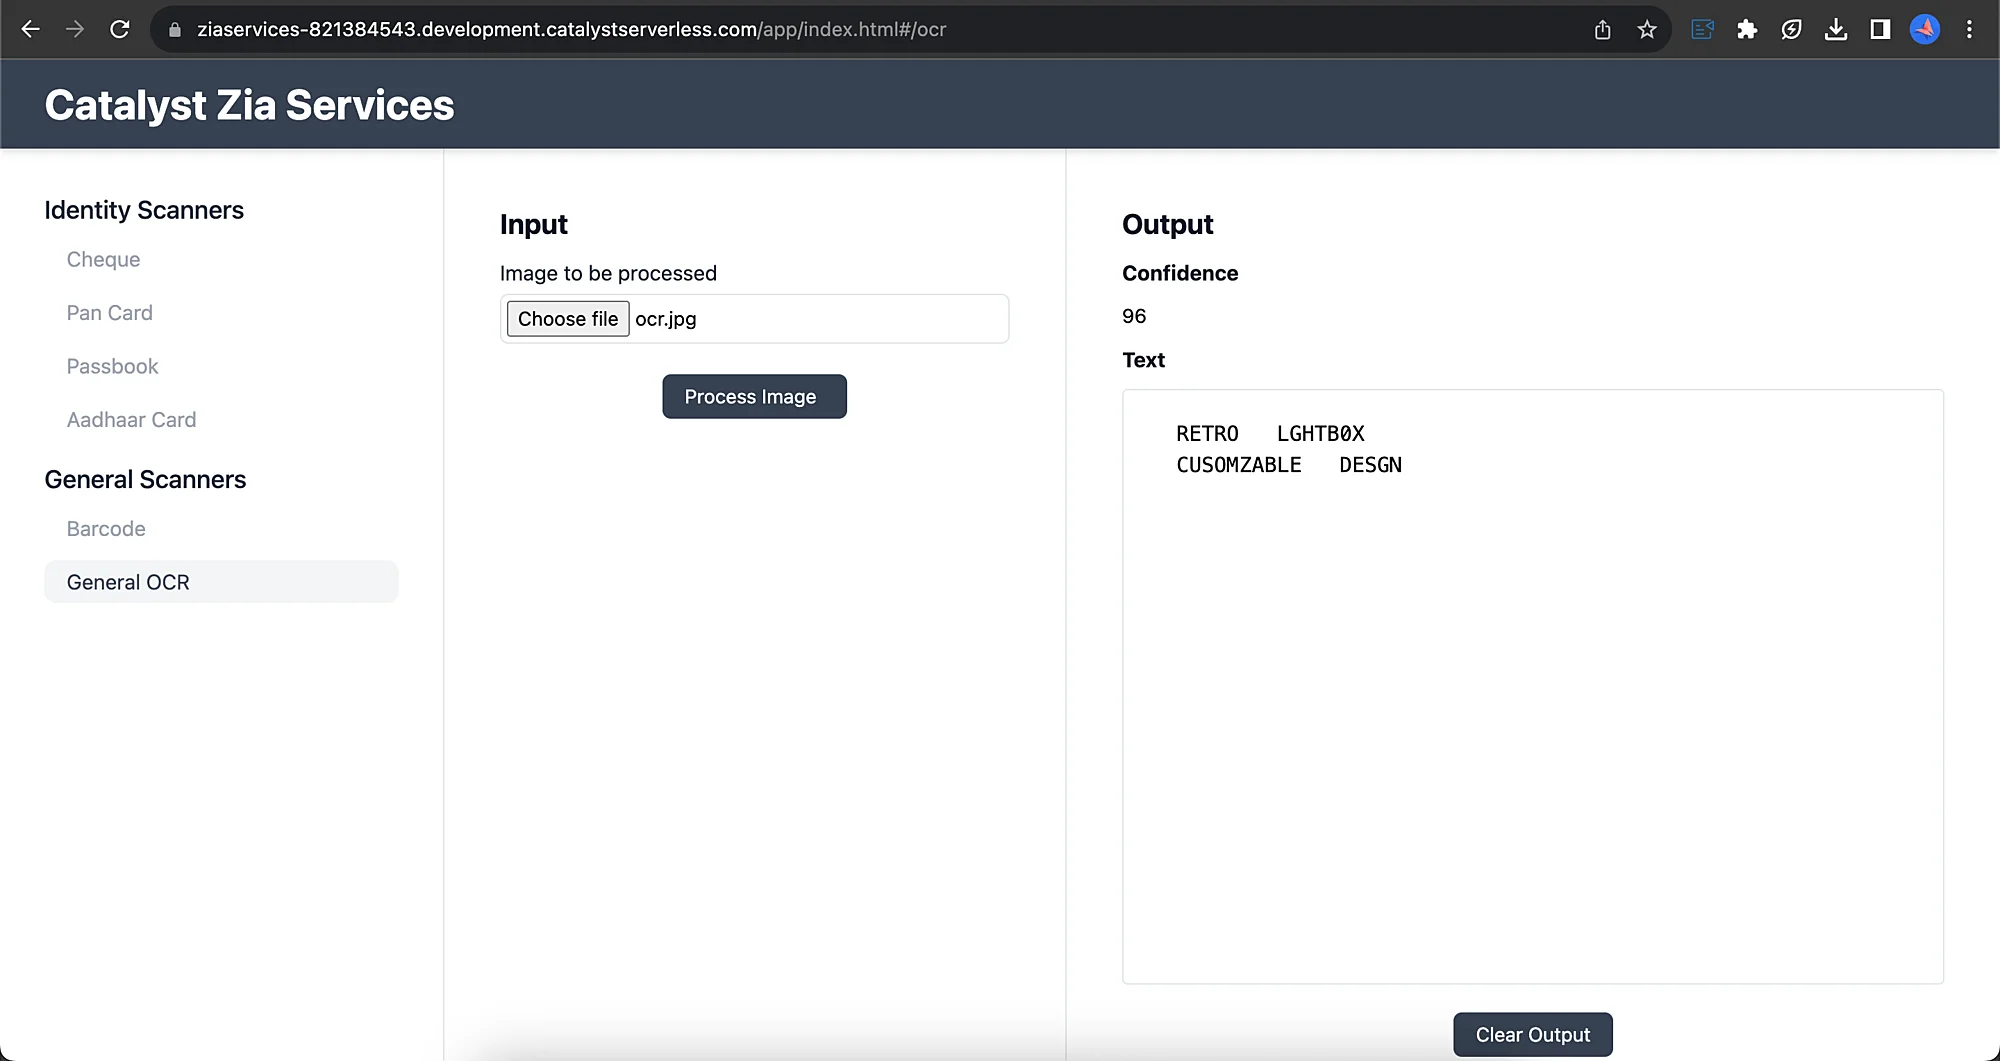Click the browser forward arrow

click(75, 29)
